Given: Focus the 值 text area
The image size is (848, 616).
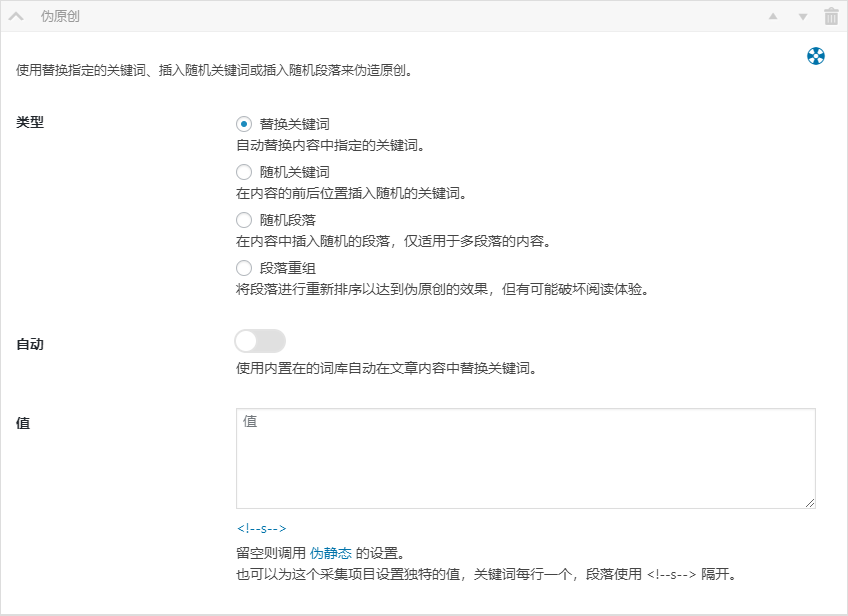Looking at the screenshot, I should pyautogui.click(x=526, y=459).
